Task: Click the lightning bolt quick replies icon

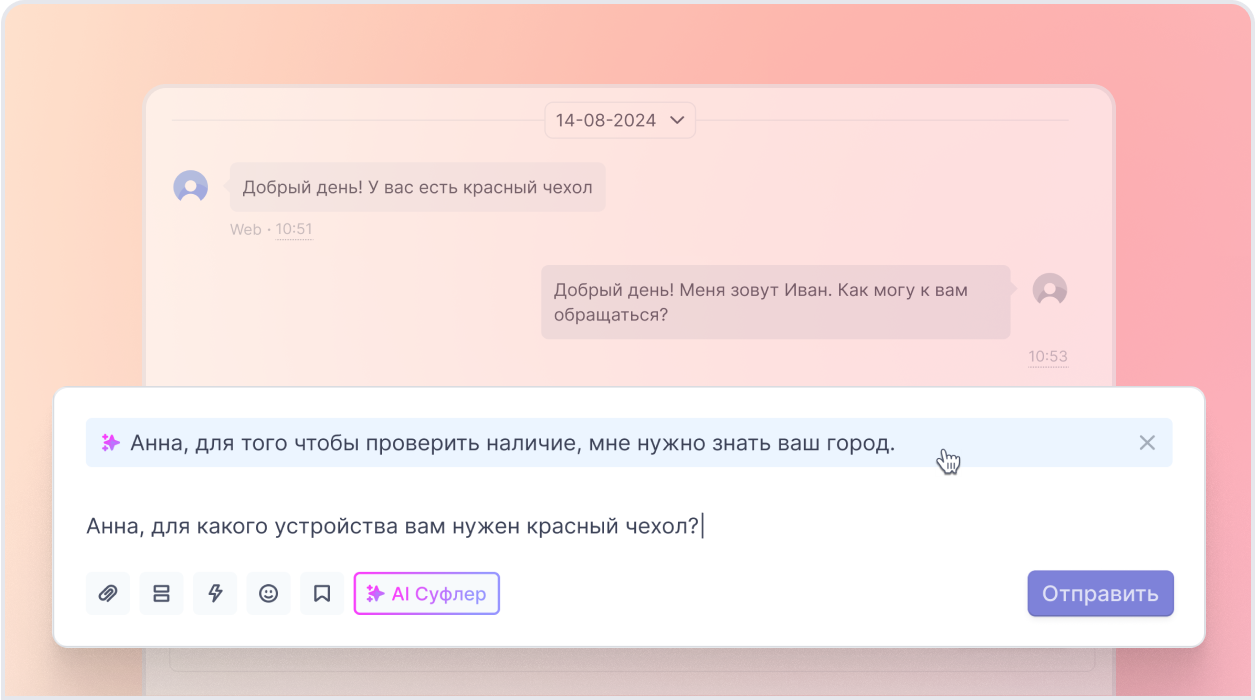Action: tap(215, 593)
